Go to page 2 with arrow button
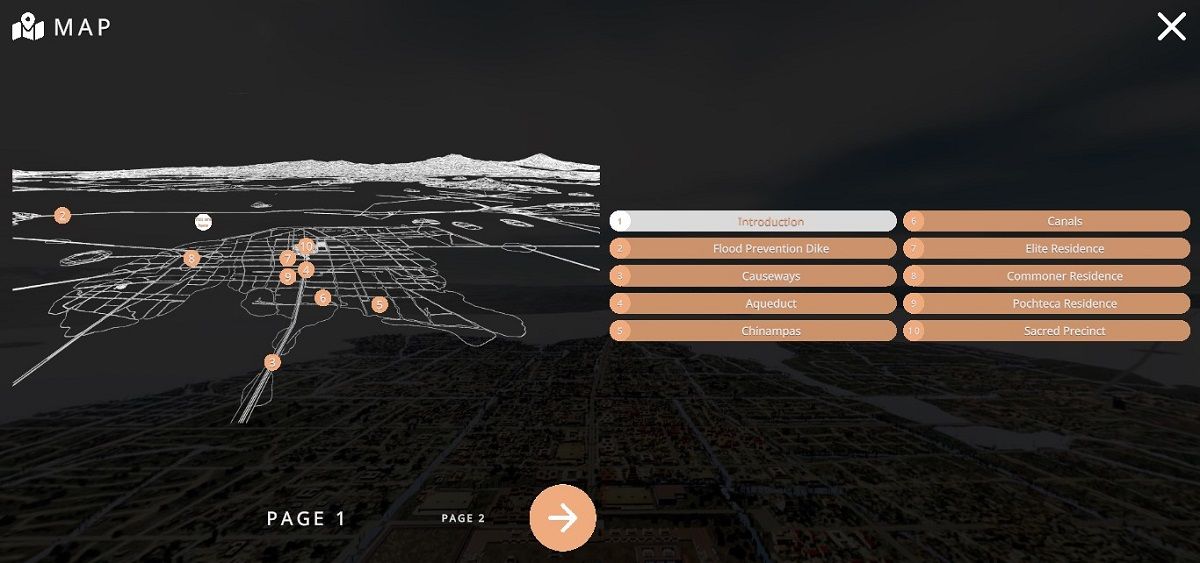Screen dimensions: 1200x563 (x=563, y=518)
